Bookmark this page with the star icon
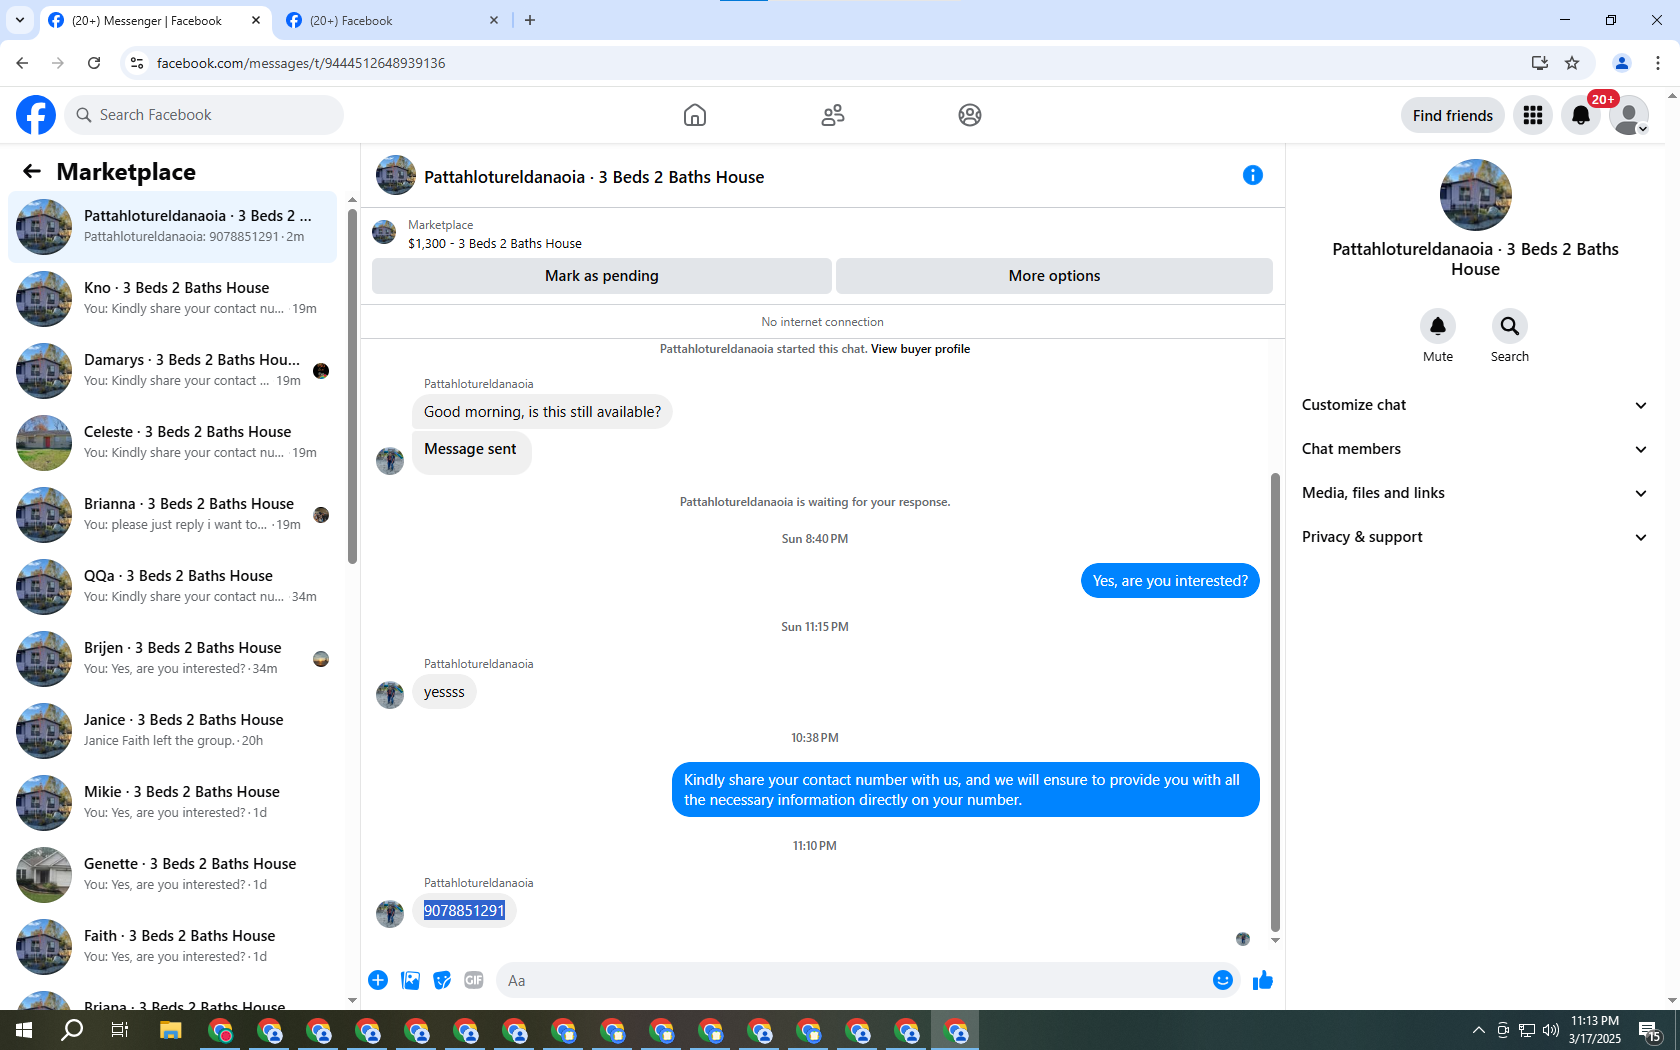The image size is (1680, 1050). (x=1572, y=63)
